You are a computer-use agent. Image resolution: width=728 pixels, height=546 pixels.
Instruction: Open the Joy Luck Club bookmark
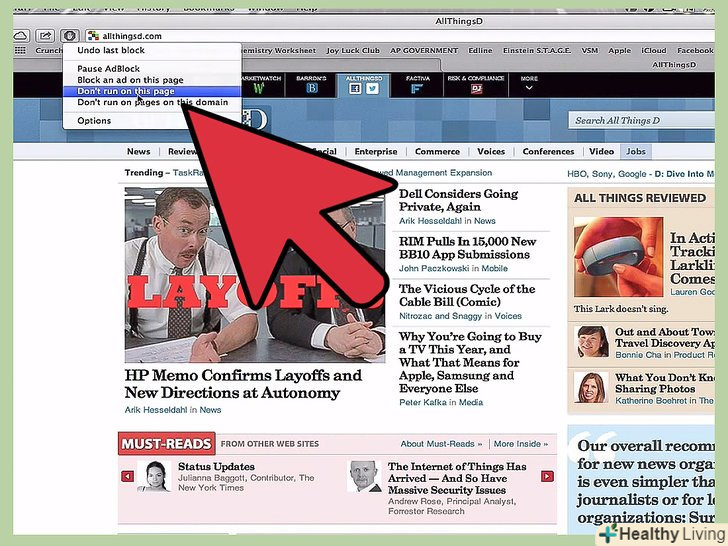pyautogui.click(x=353, y=51)
